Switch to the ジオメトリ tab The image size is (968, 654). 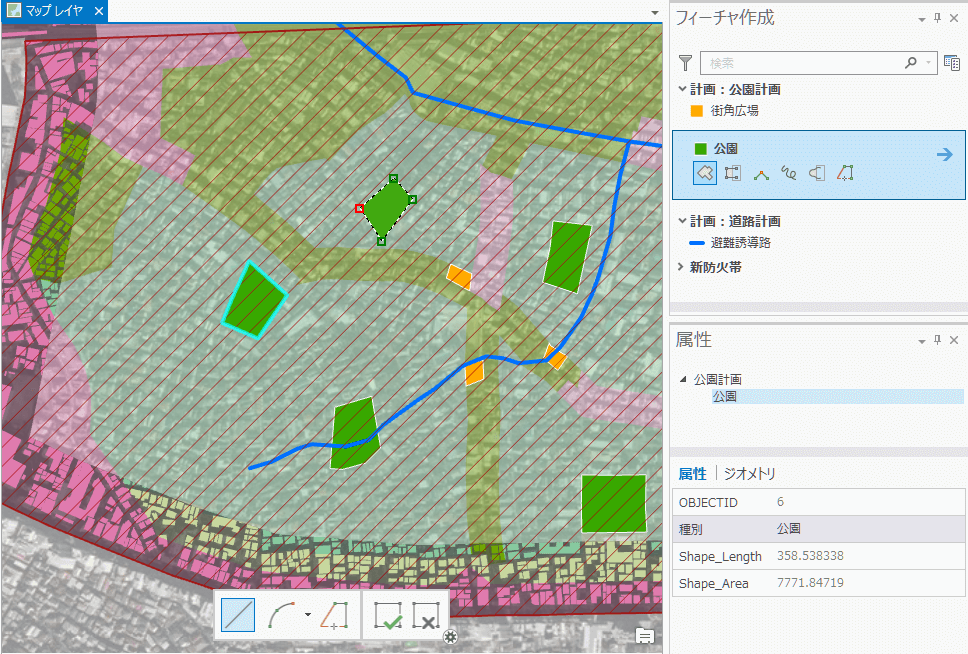click(750, 473)
